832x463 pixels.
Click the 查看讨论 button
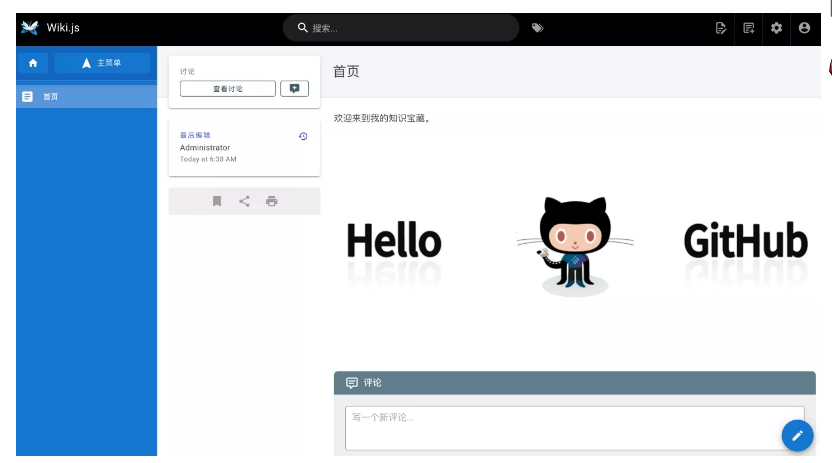[x=228, y=89]
